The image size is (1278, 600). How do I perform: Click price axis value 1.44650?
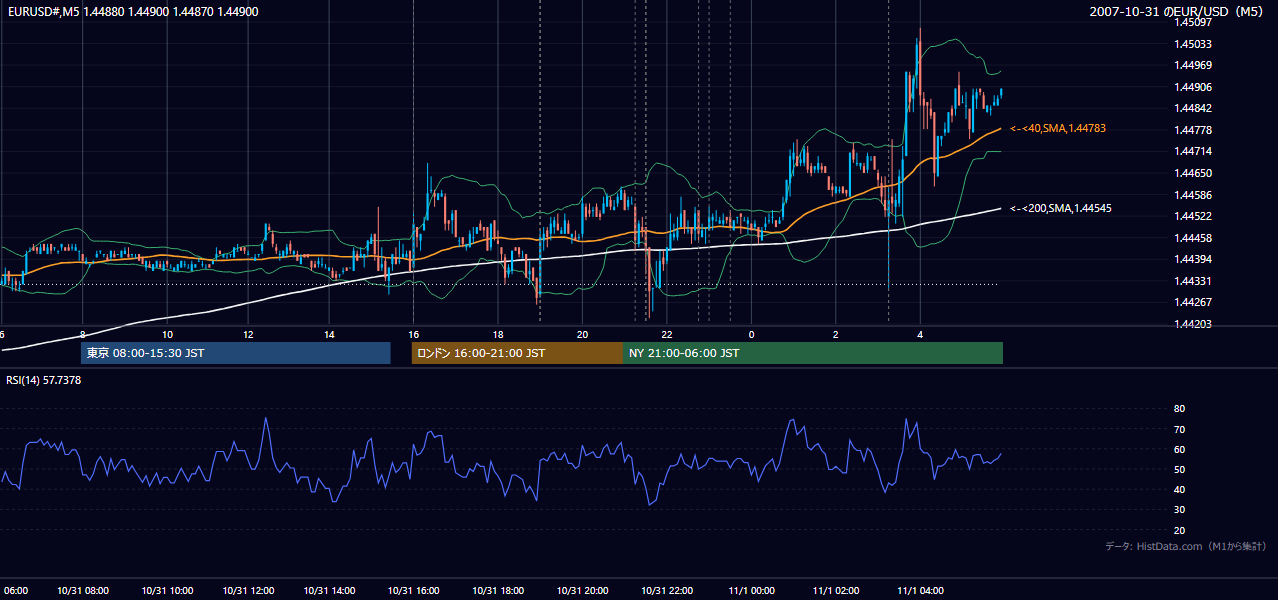pos(1192,173)
